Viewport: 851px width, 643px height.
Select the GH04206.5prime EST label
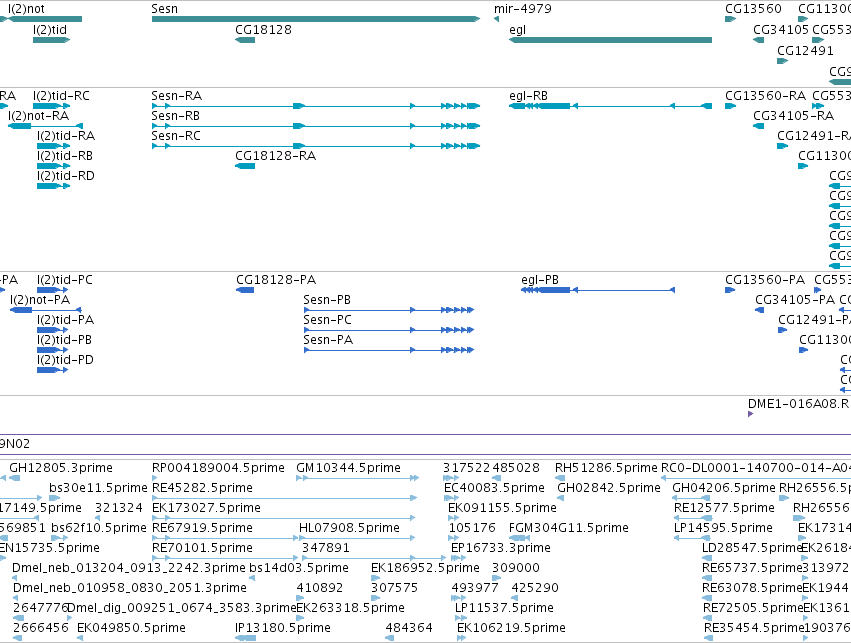point(724,488)
